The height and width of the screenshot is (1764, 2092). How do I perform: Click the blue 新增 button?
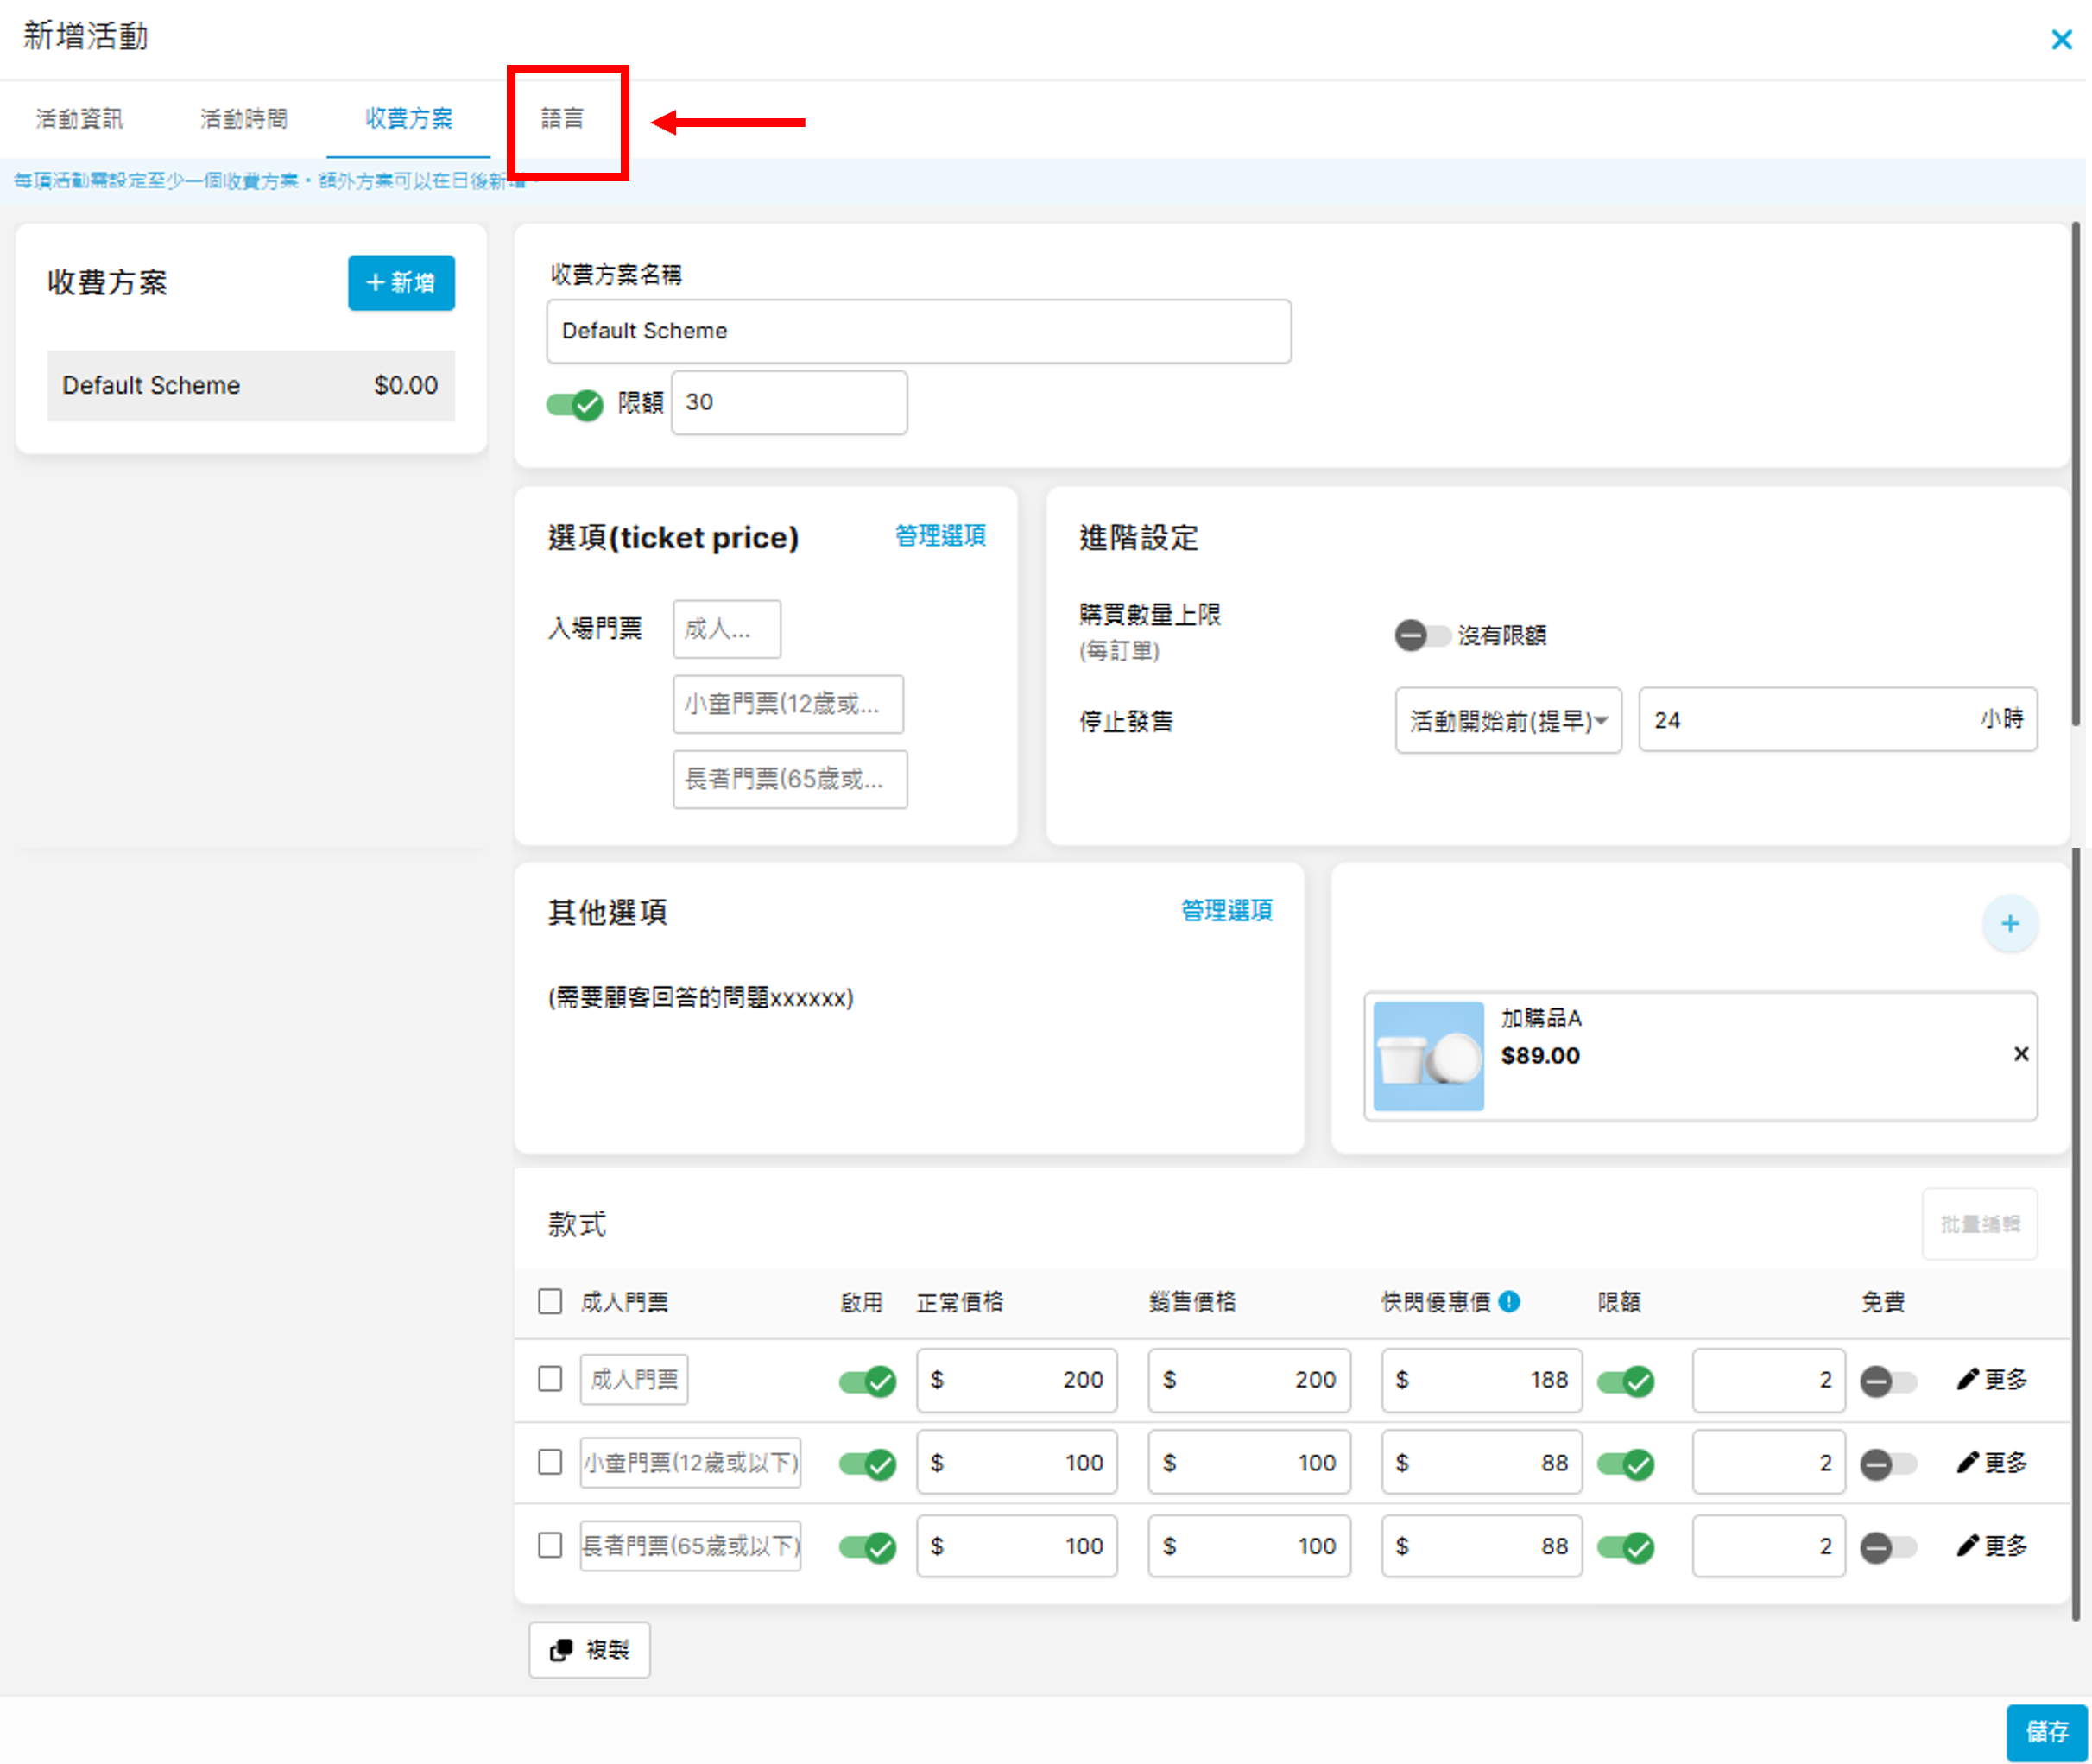click(x=401, y=283)
